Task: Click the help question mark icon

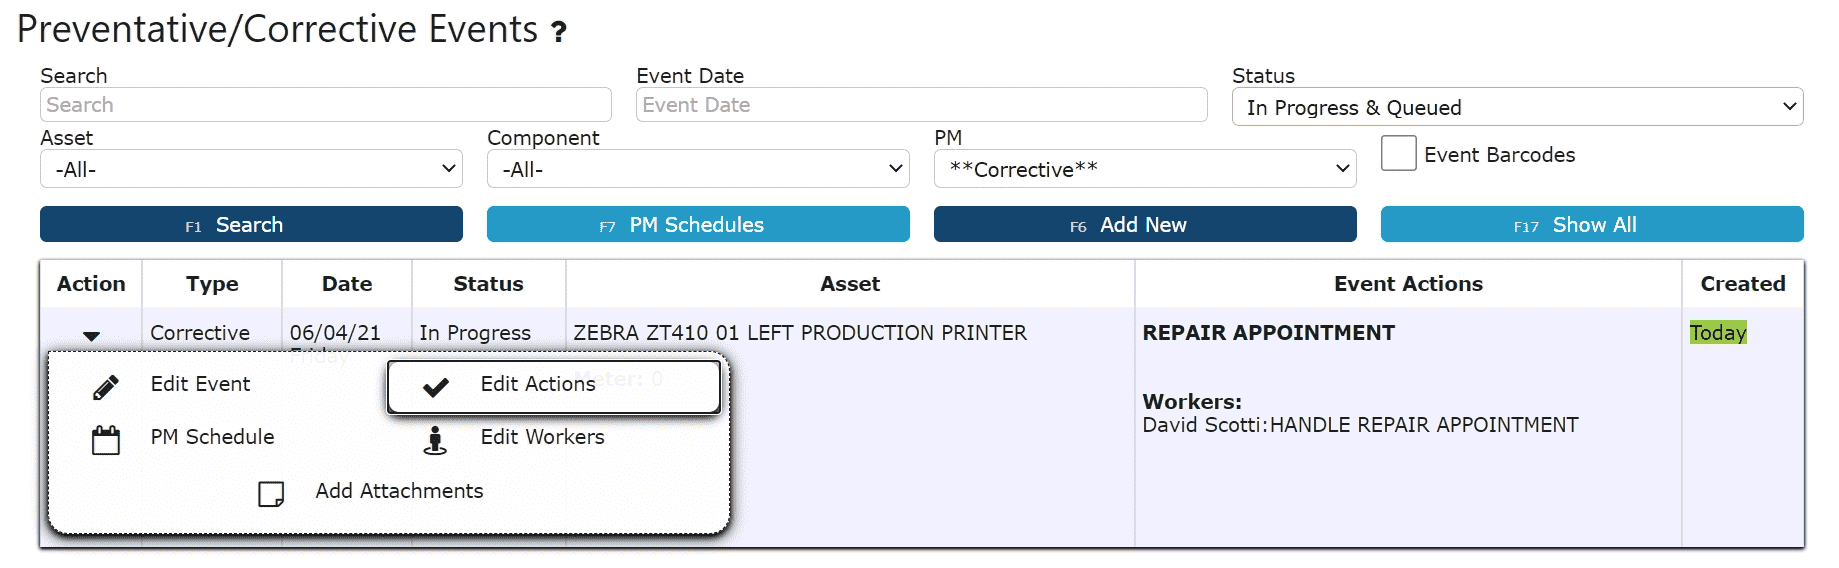Action: [x=559, y=33]
